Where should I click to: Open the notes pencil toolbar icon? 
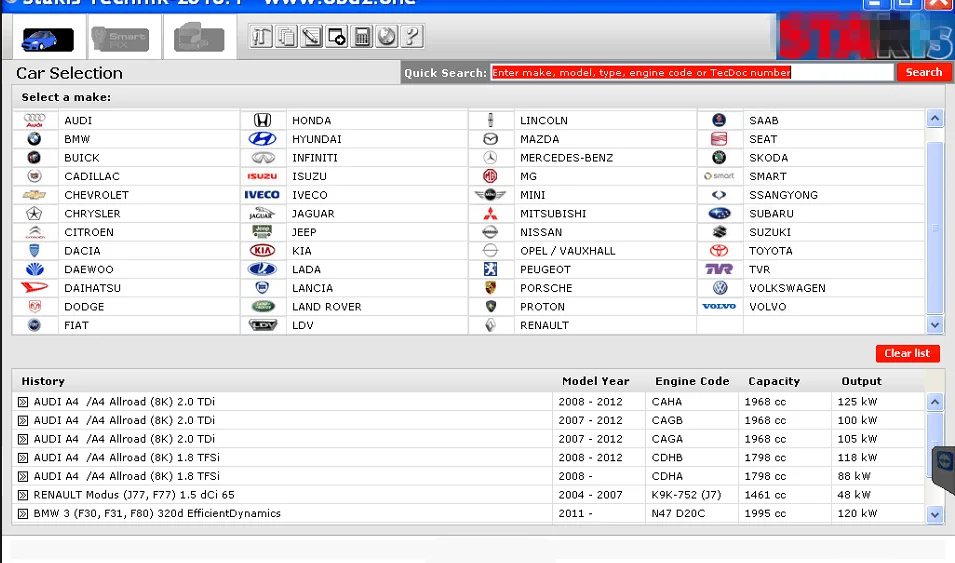(x=311, y=37)
